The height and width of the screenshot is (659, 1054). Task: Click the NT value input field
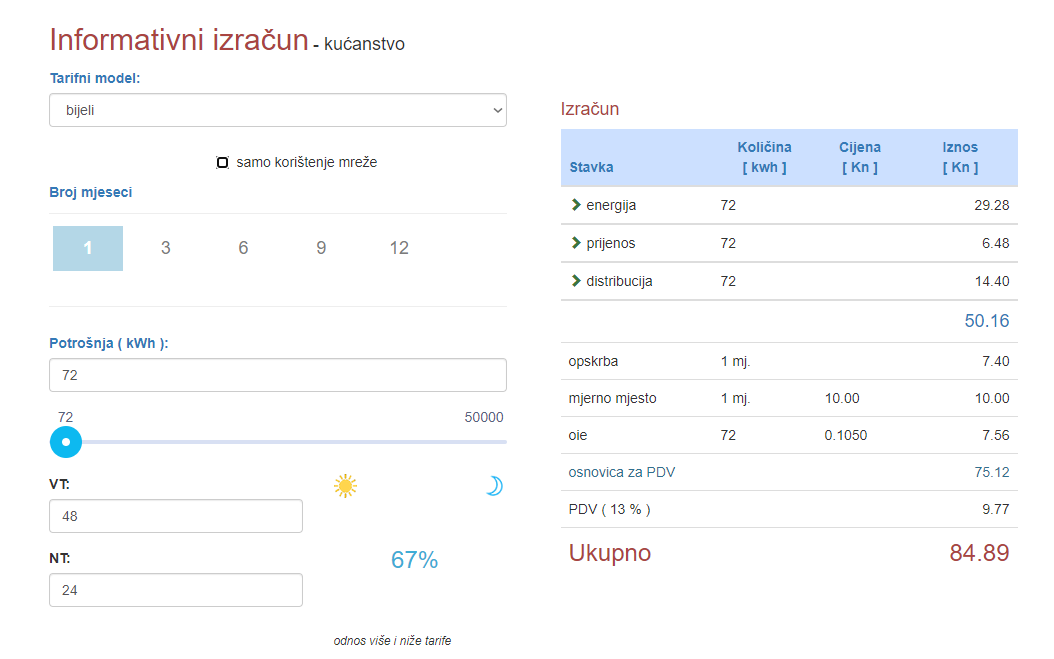(x=176, y=590)
